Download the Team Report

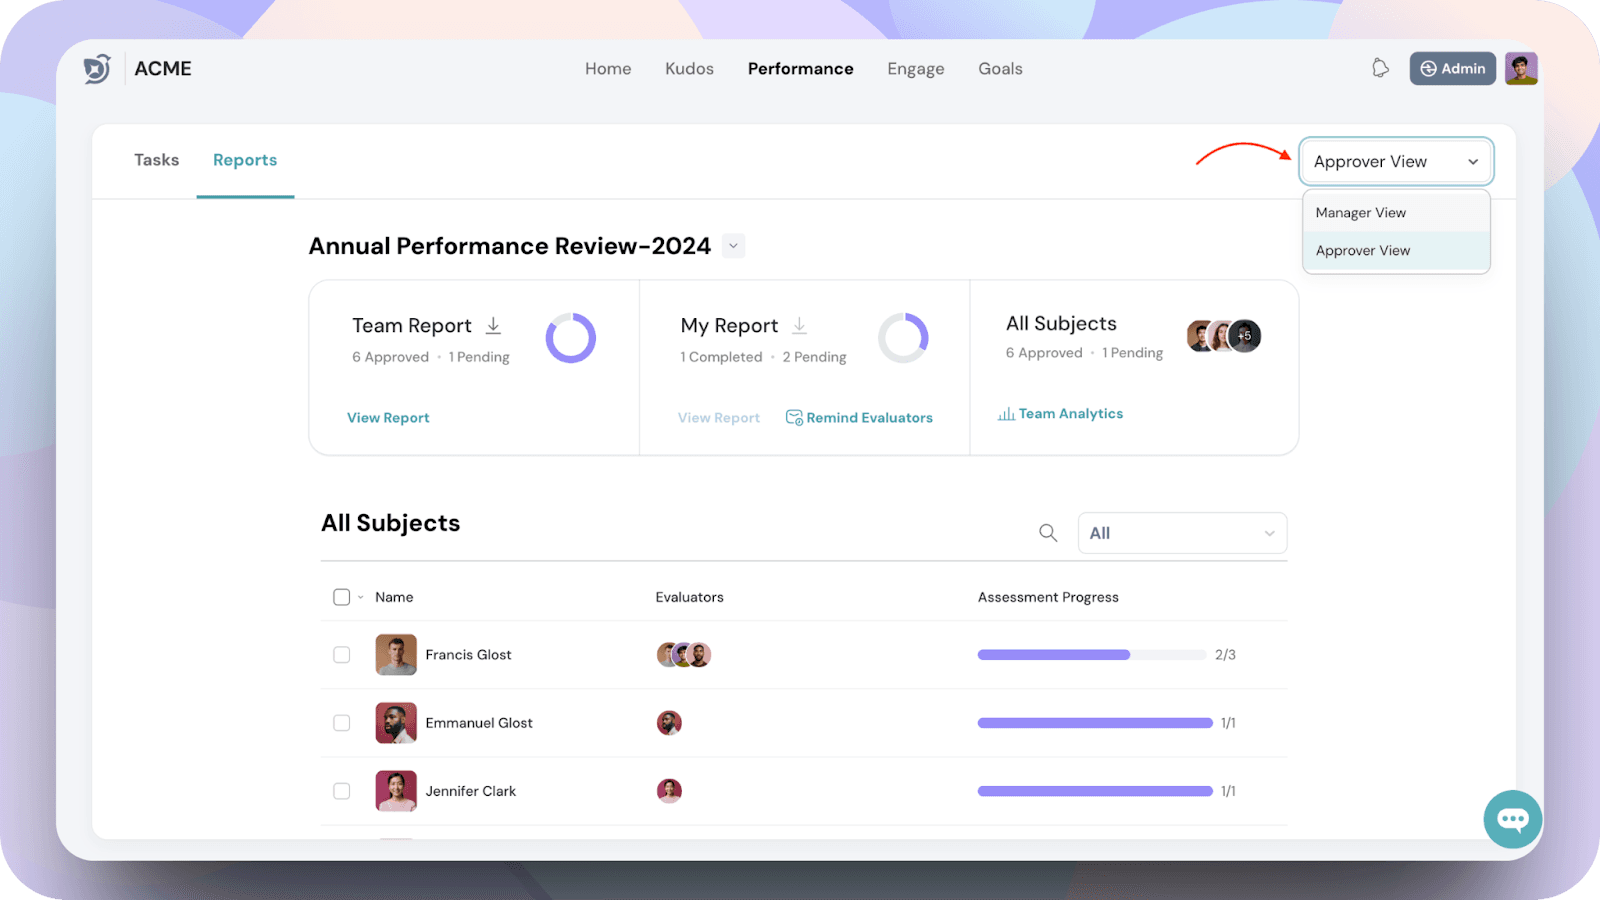tap(493, 326)
